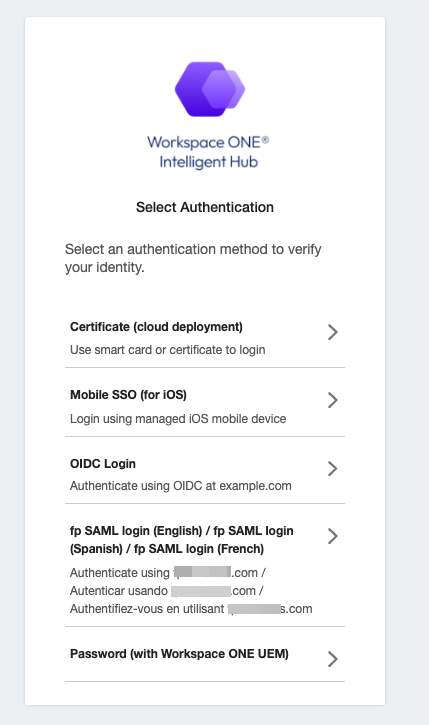Click the French "Authentifiez-vous en utilisant" line

[191, 609]
